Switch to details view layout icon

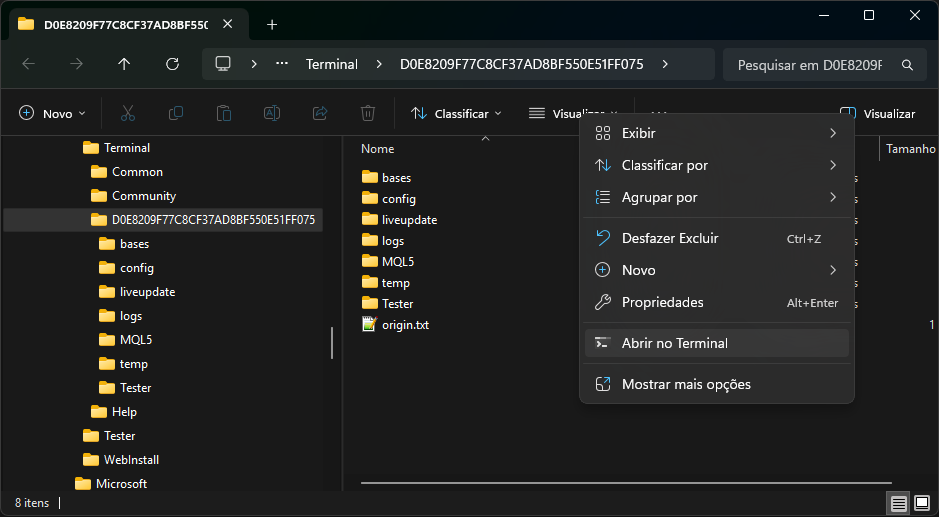898,503
